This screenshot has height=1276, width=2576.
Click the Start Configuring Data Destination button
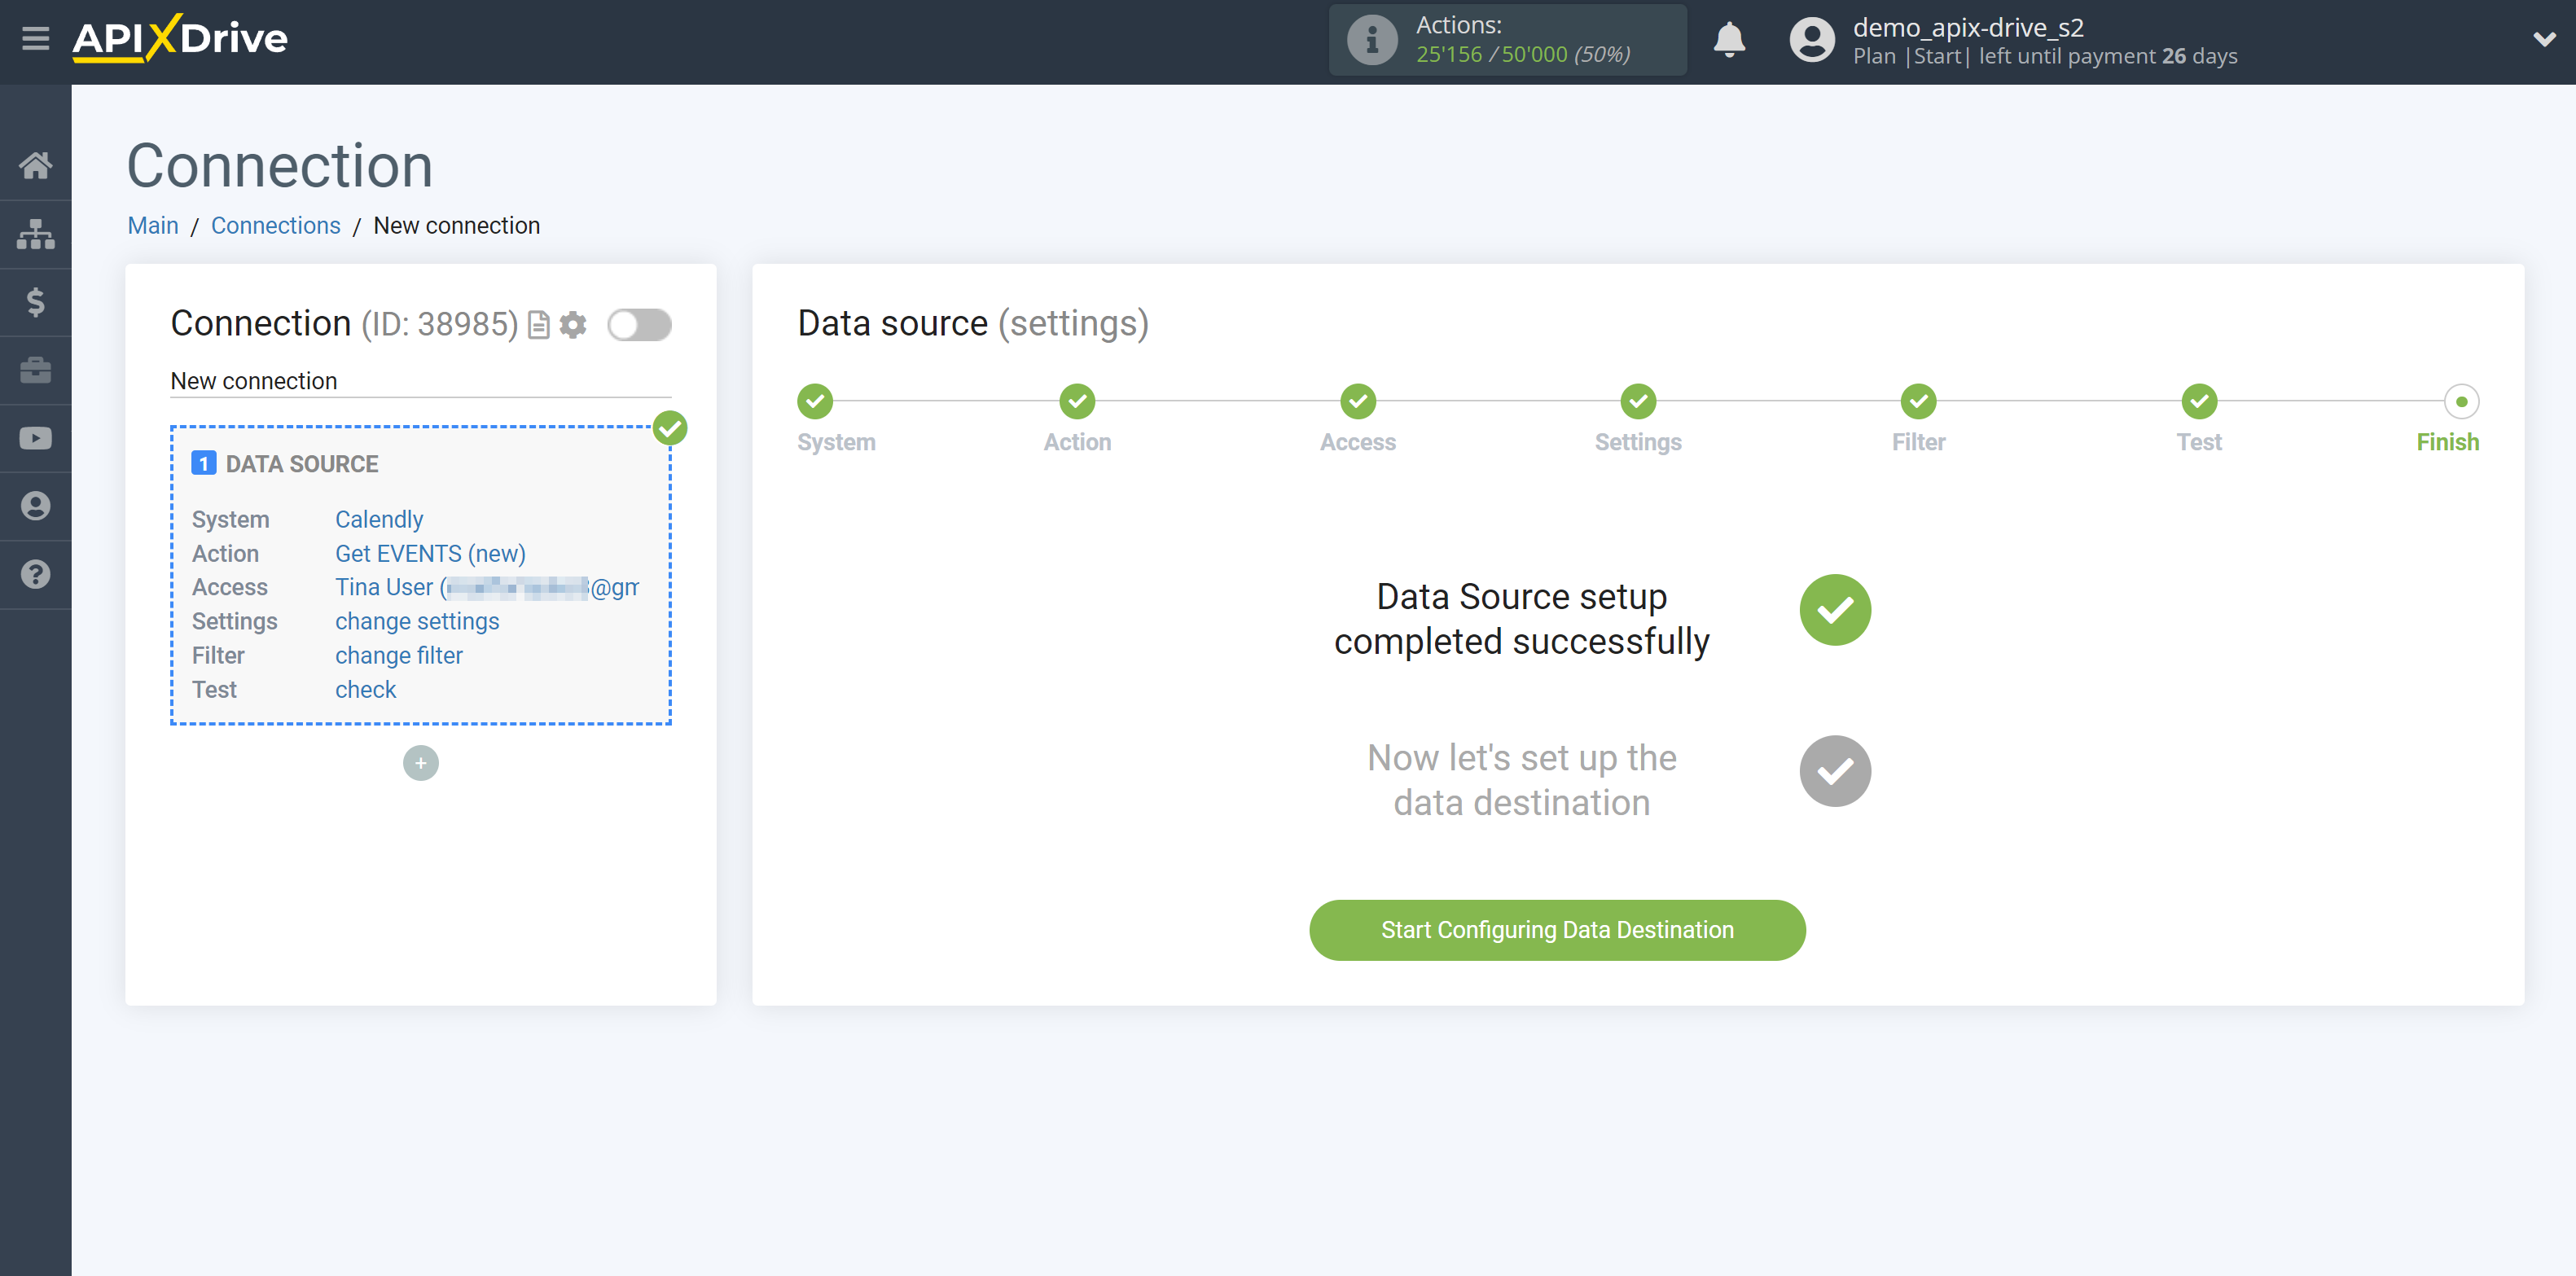1556,929
